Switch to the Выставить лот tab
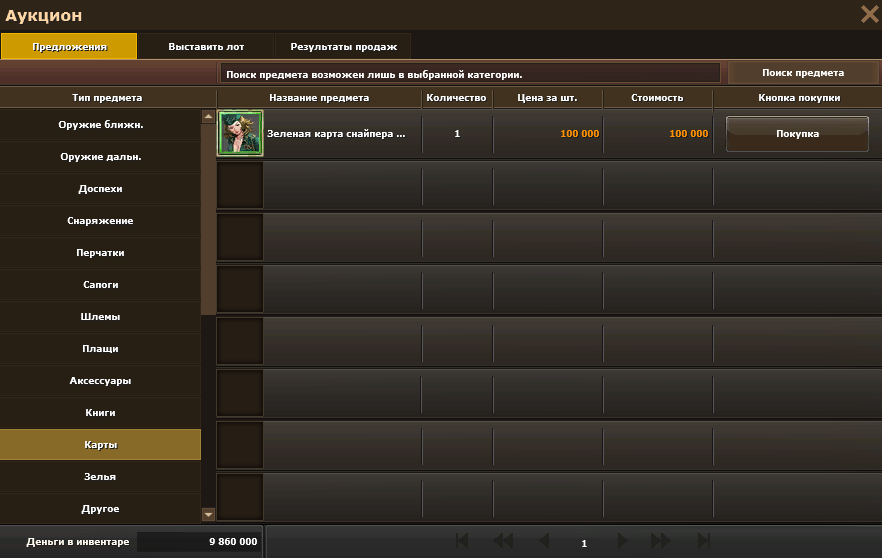 click(206, 47)
